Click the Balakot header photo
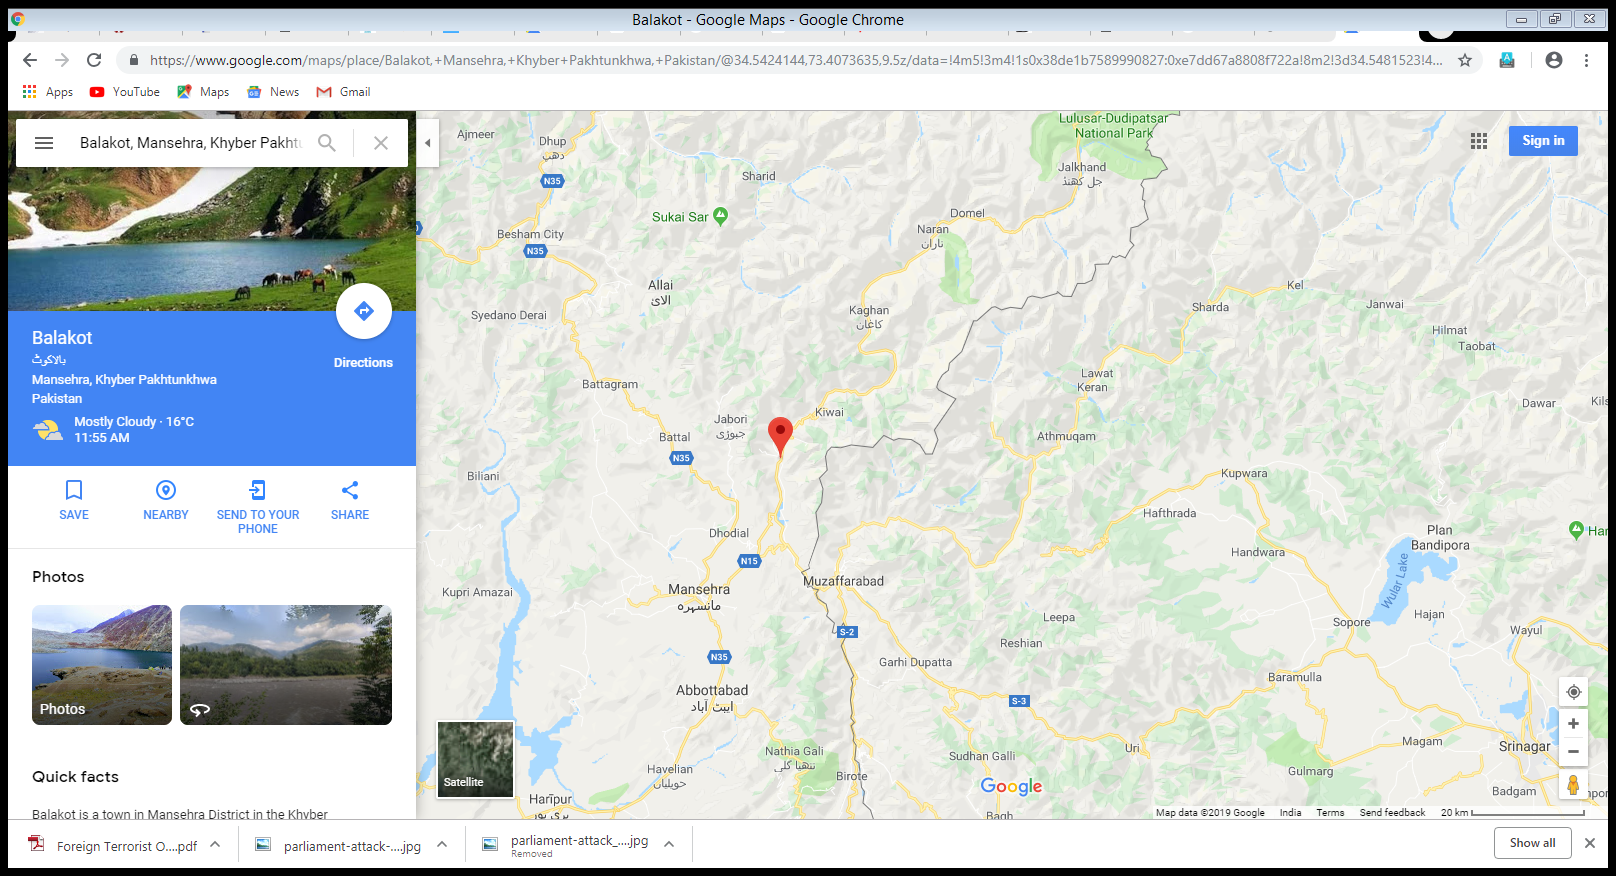 pos(212,240)
